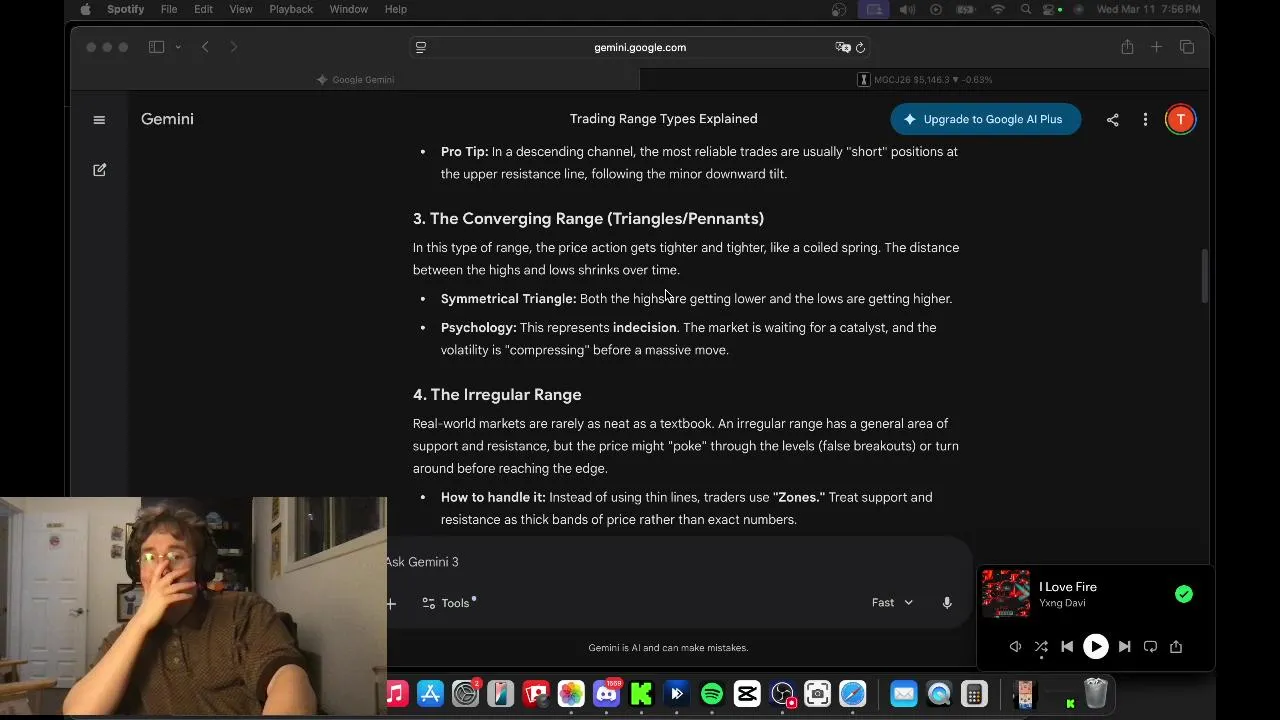Open Photos app in the Dock

point(571,694)
